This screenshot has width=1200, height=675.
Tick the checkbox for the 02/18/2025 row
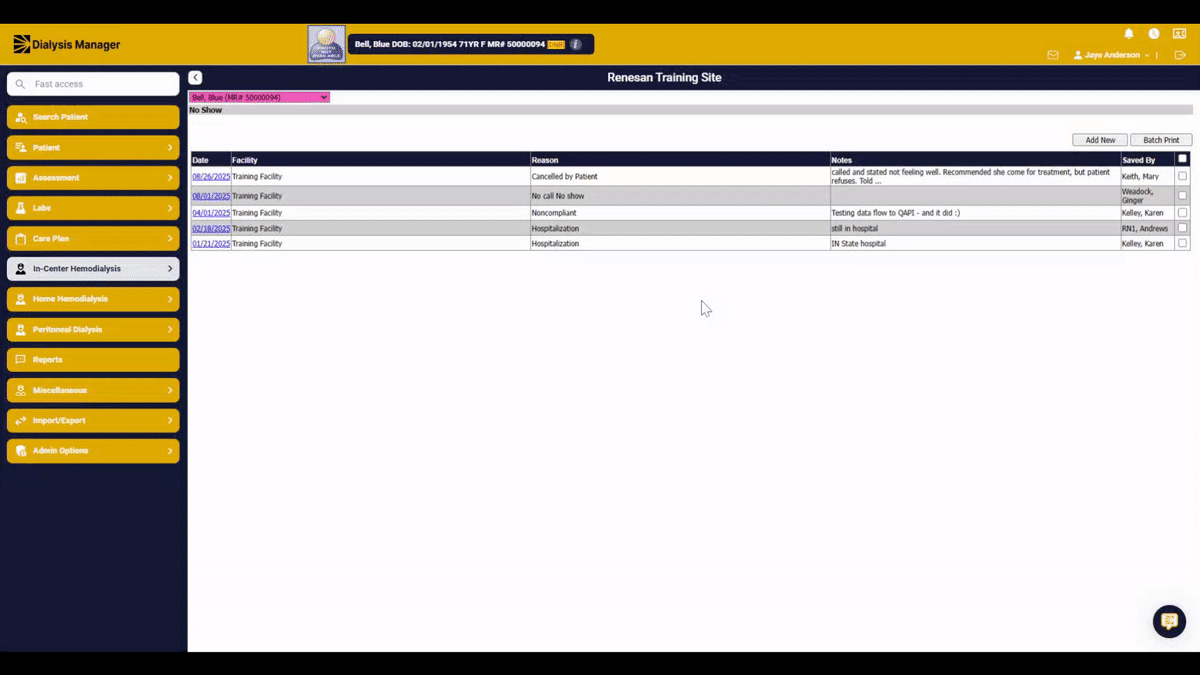[1183, 228]
